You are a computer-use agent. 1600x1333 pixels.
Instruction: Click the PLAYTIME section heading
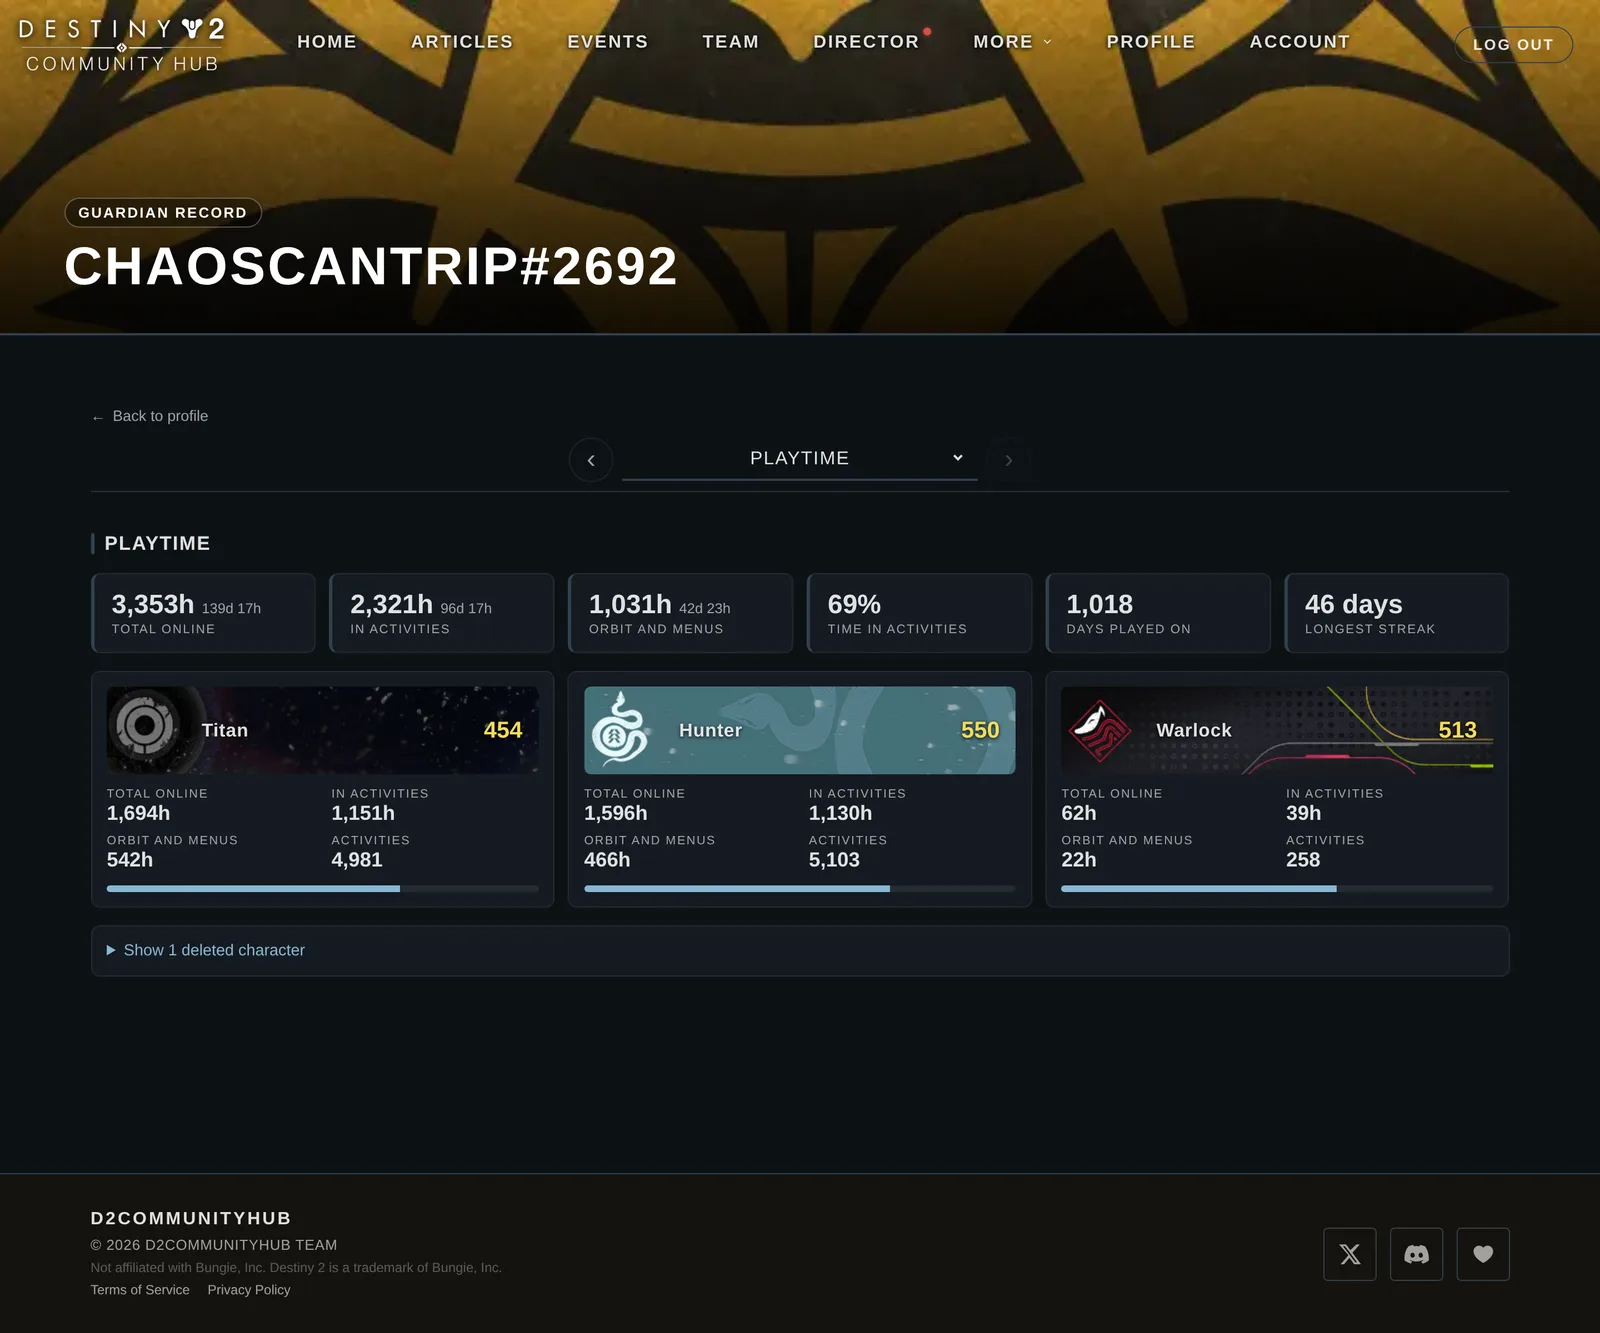[158, 543]
